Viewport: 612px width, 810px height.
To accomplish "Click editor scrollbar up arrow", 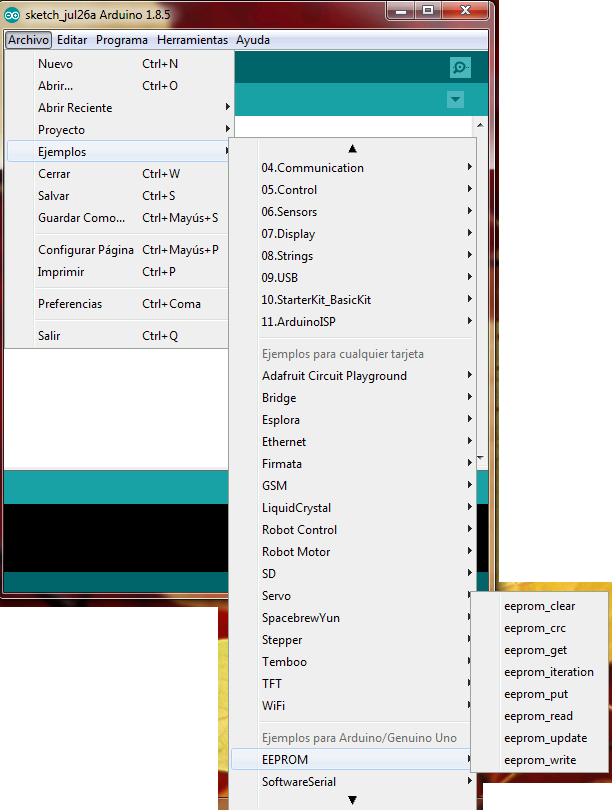I will [x=480, y=125].
